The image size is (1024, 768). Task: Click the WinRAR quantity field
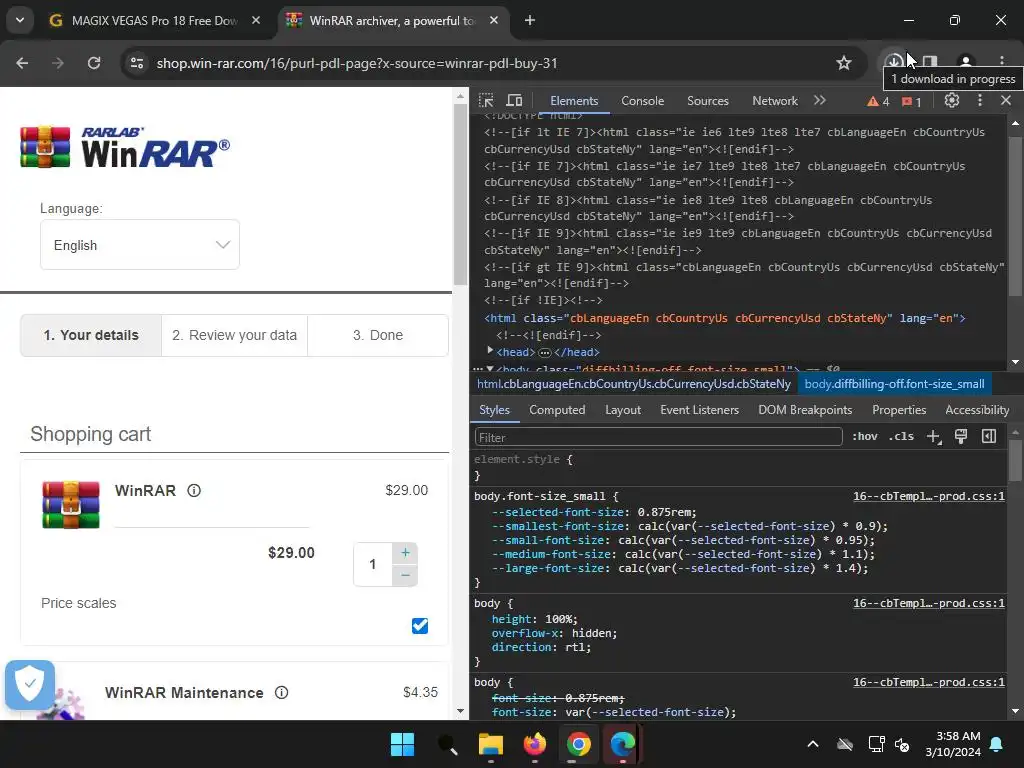click(x=373, y=564)
